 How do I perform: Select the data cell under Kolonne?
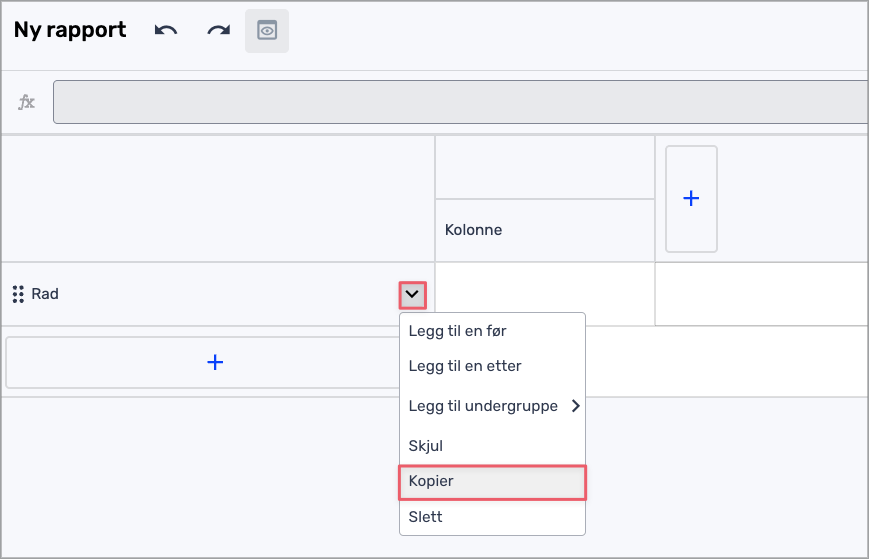coord(545,294)
